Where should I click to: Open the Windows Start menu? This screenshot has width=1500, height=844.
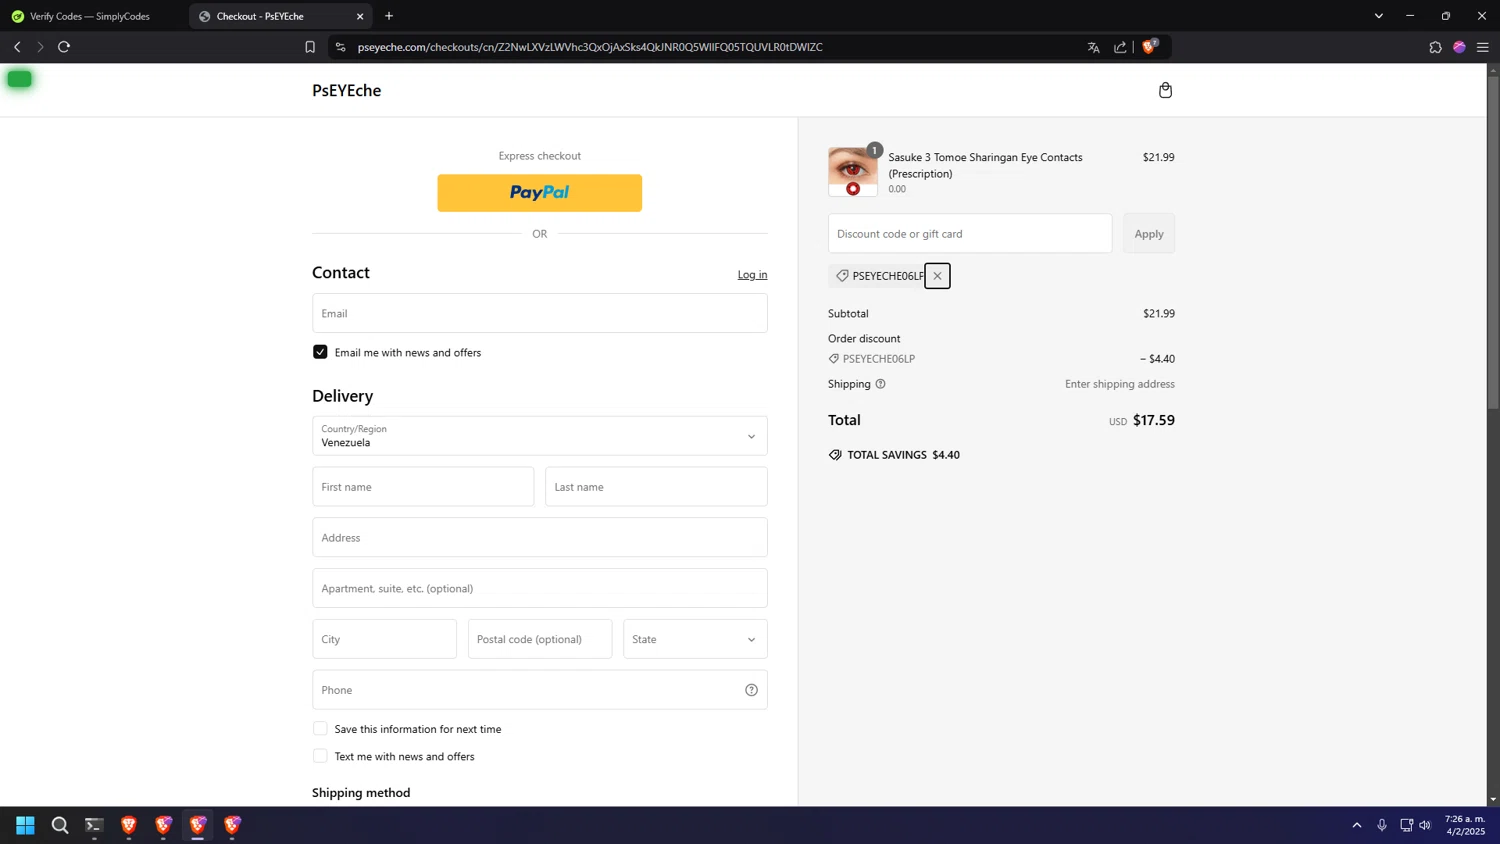click(x=25, y=825)
